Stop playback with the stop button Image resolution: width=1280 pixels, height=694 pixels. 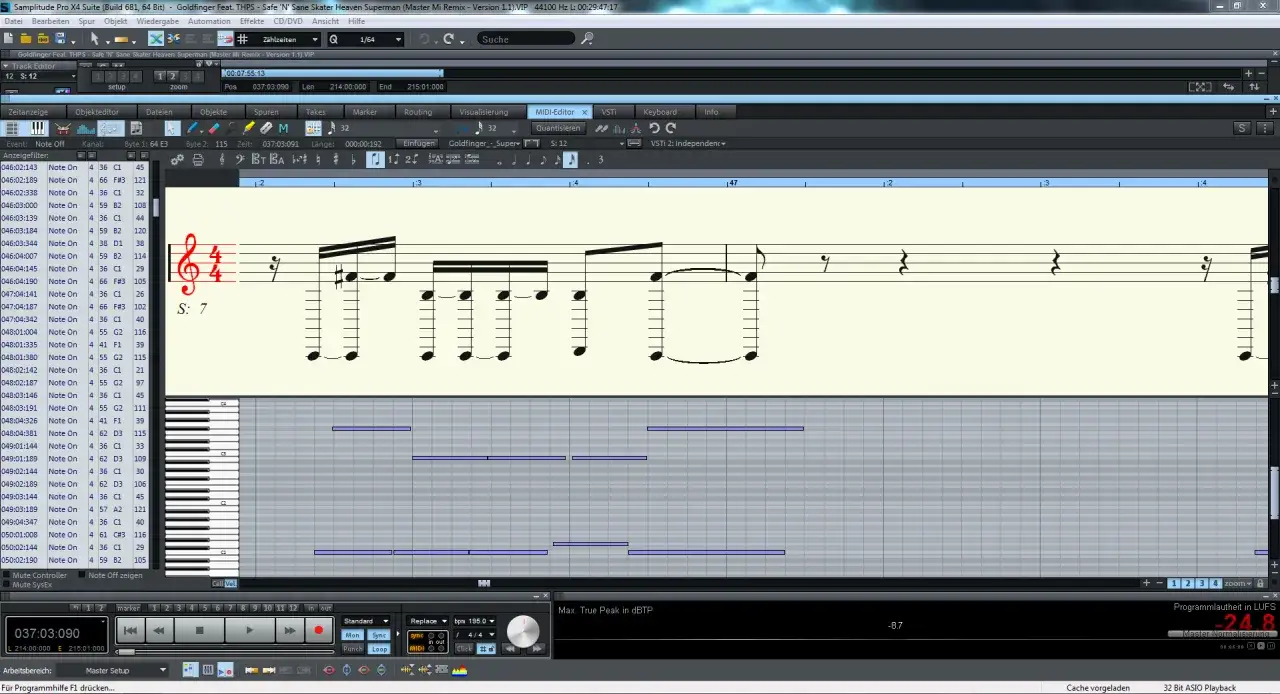click(199, 631)
